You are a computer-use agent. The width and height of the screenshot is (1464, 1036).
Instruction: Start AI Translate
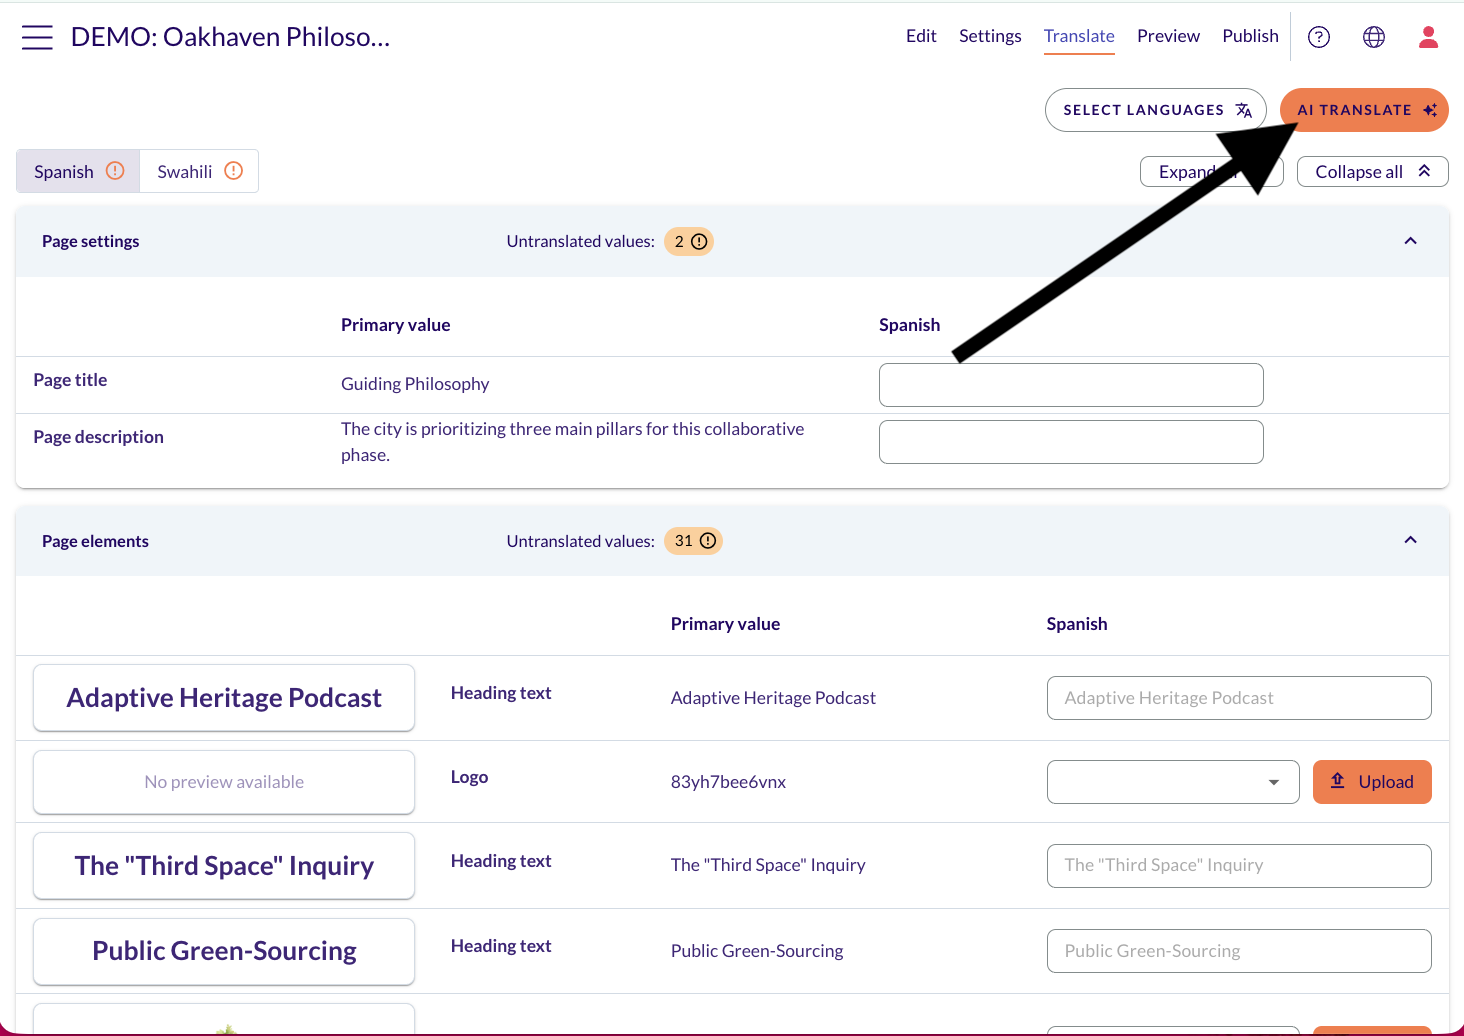(1364, 110)
